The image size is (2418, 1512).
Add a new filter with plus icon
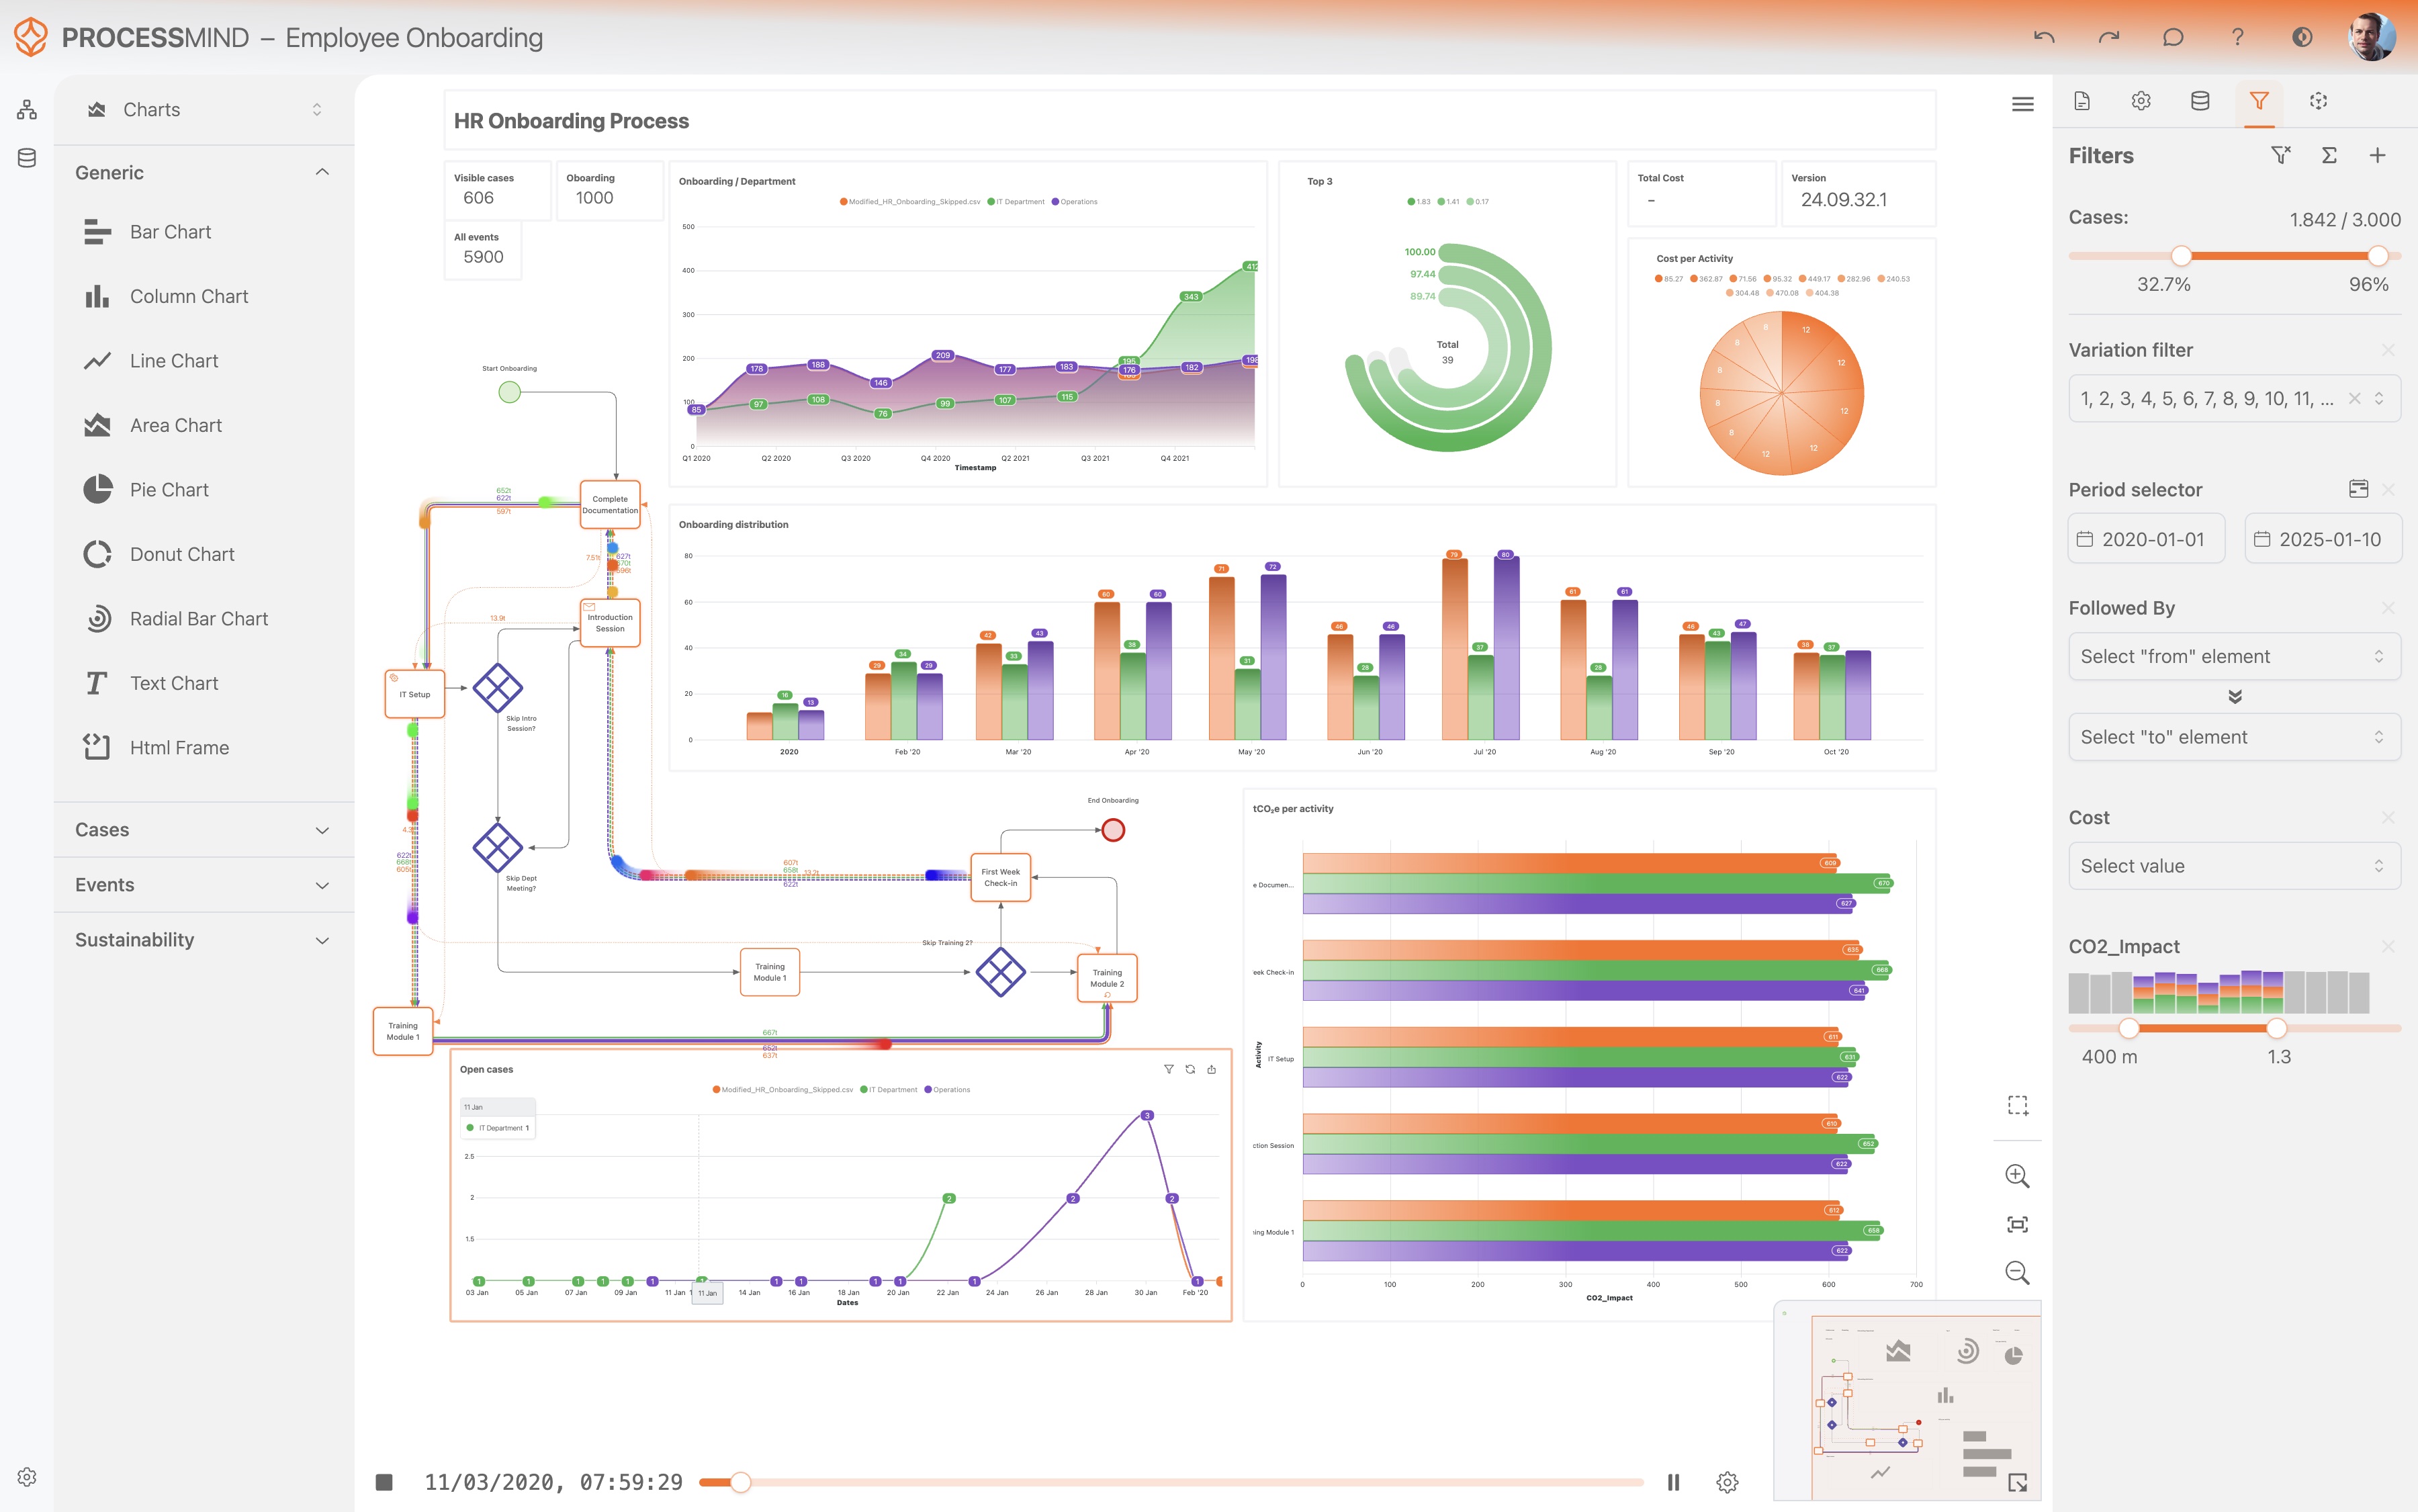[x=2377, y=155]
